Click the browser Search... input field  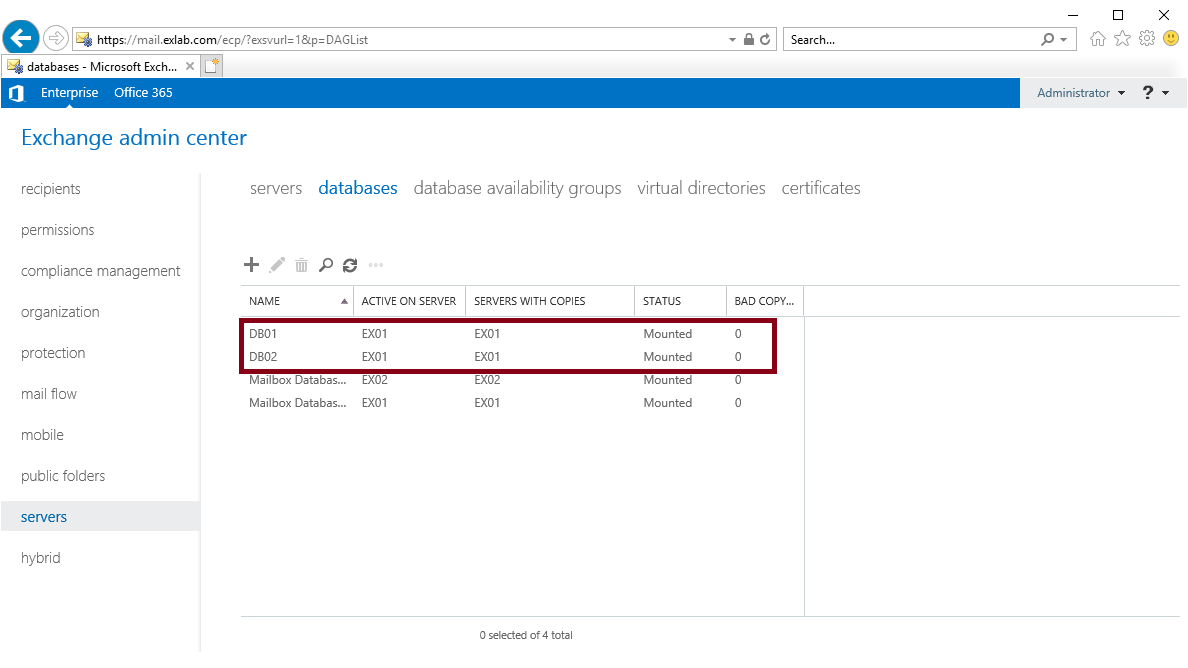[x=909, y=39]
